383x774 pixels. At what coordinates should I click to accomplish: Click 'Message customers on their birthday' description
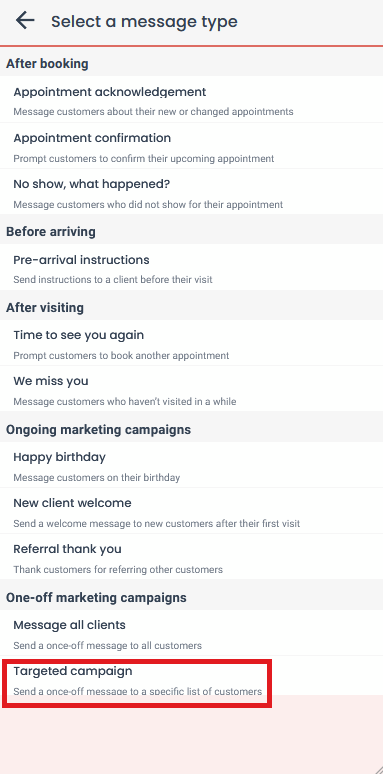97,477
